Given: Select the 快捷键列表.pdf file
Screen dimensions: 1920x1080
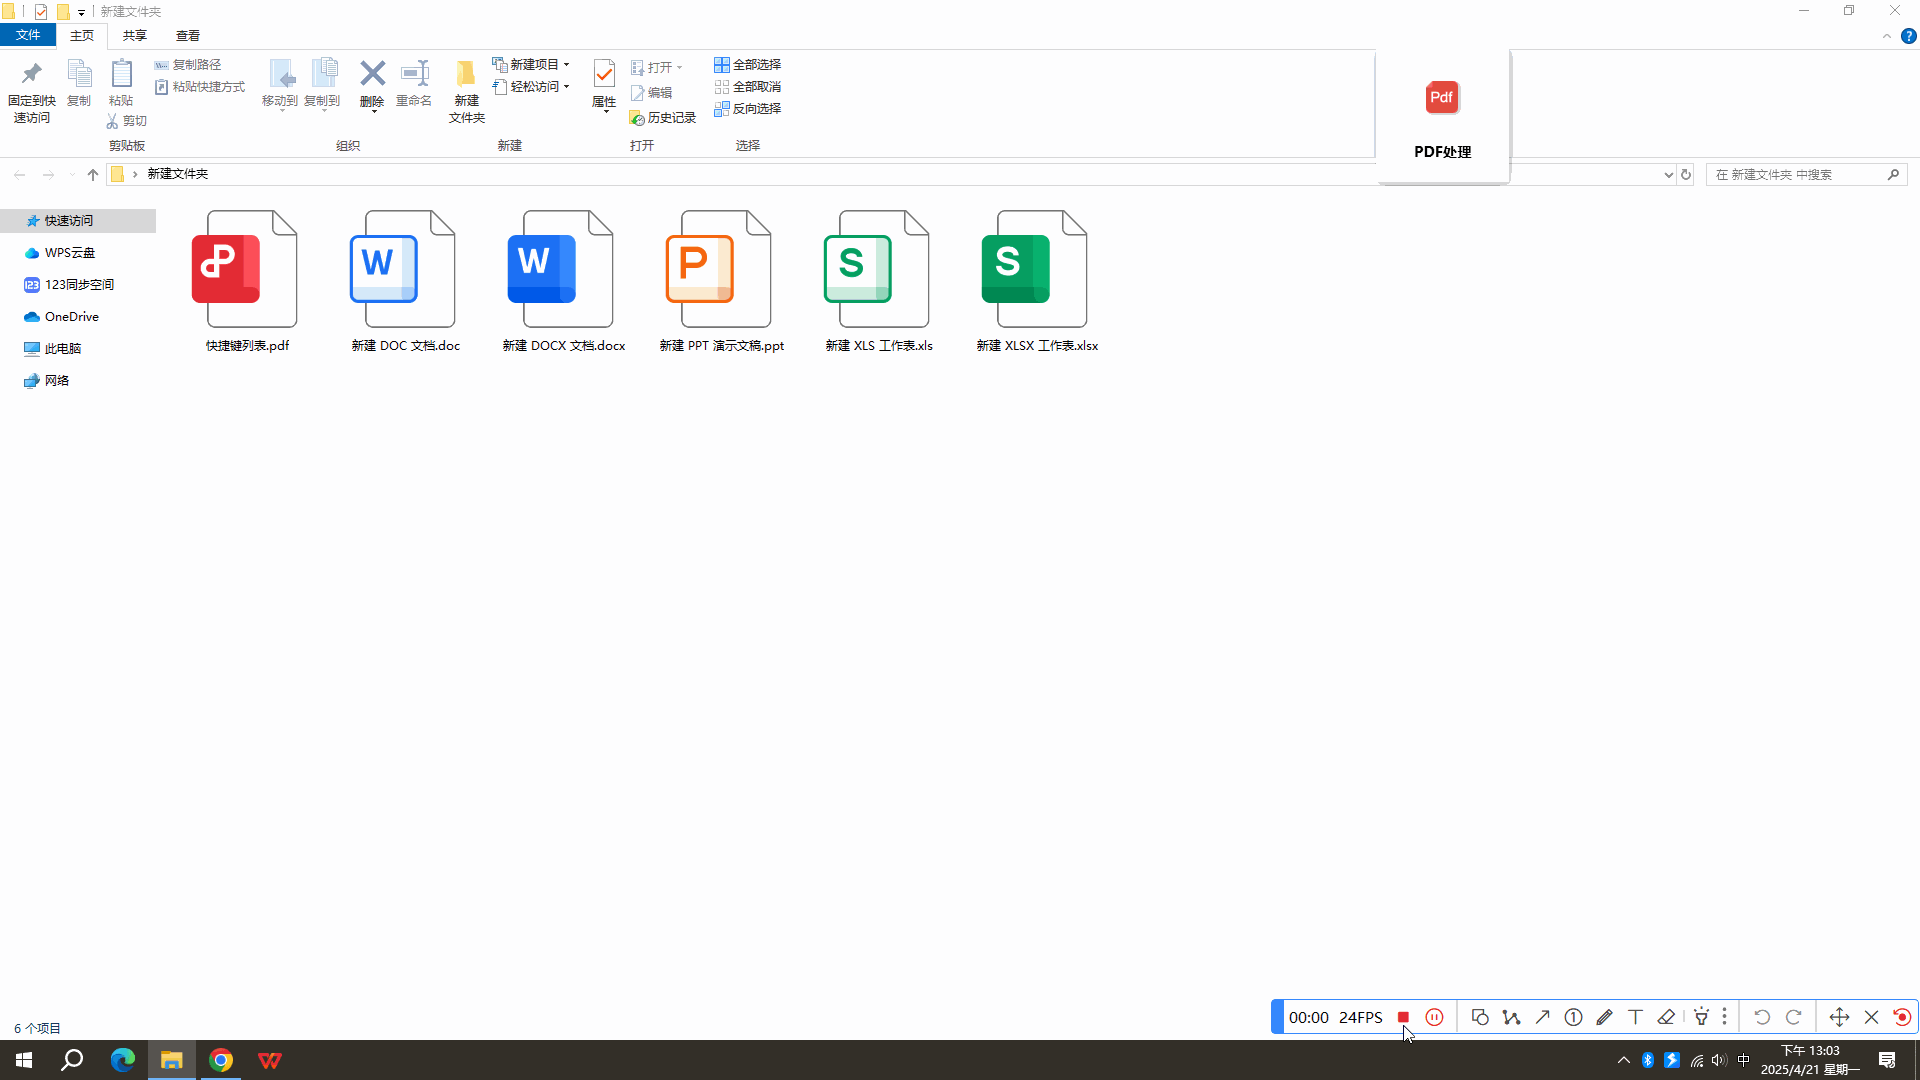Looking at the screenshot, I should tap(247, 281).
